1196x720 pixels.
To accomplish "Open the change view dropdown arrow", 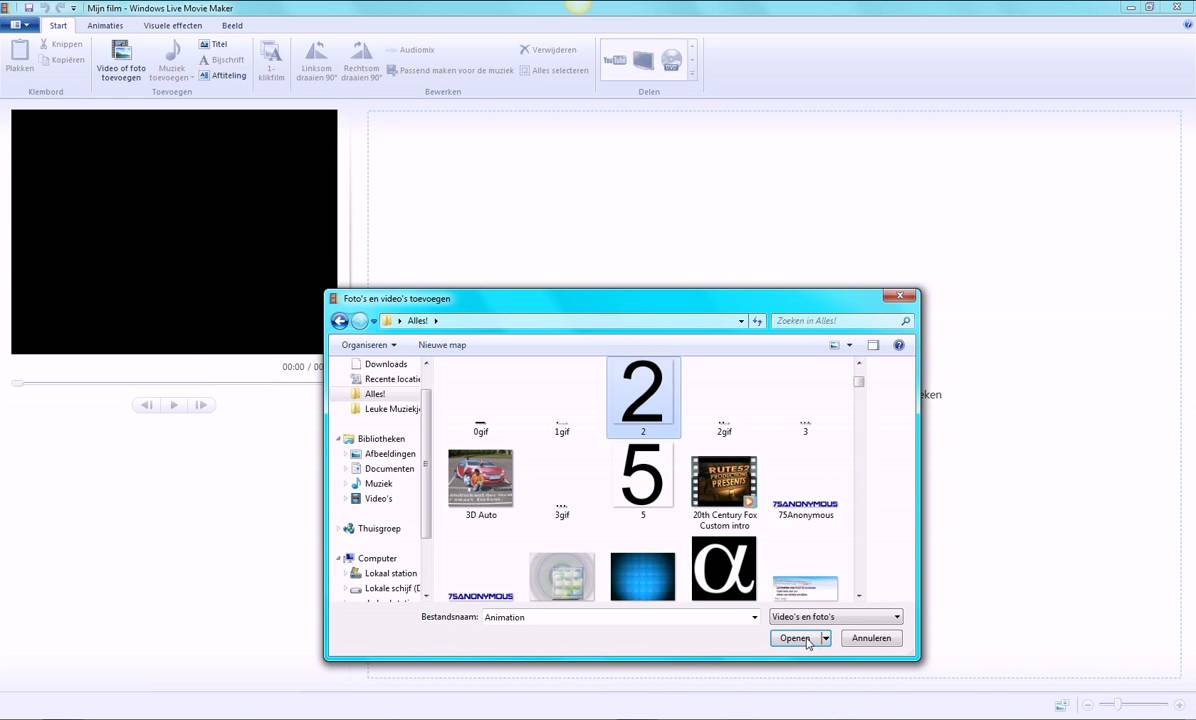I will pyautogui.click(x=850, y=346).
